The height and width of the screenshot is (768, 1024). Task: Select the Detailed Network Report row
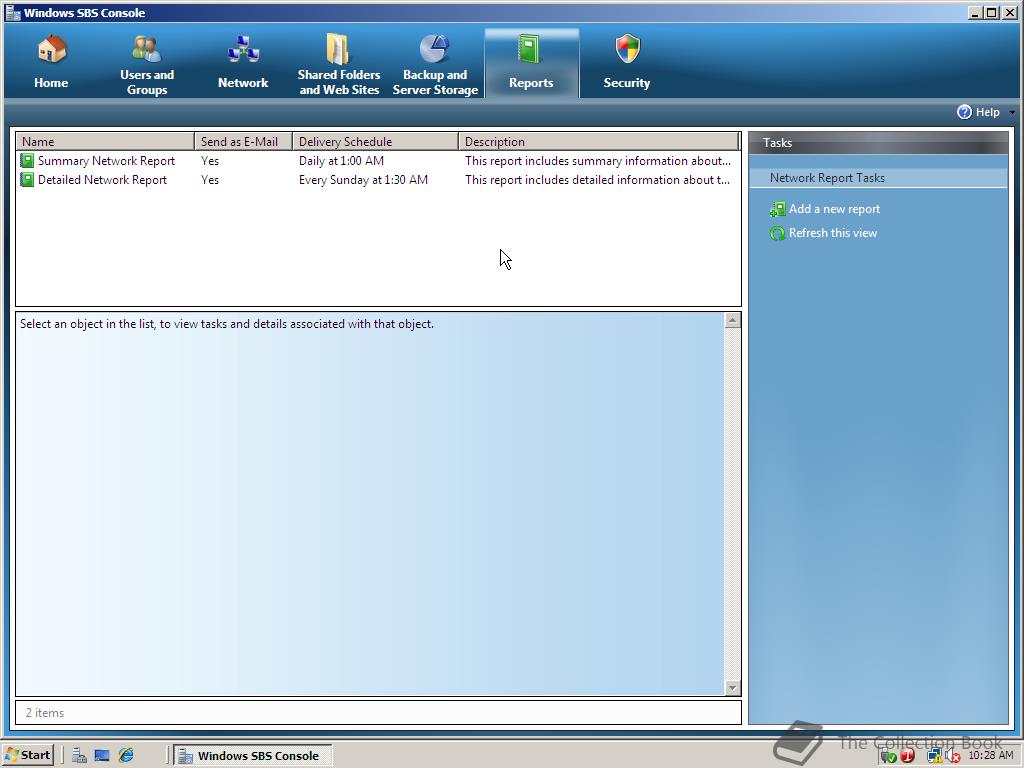click(378, 180)
